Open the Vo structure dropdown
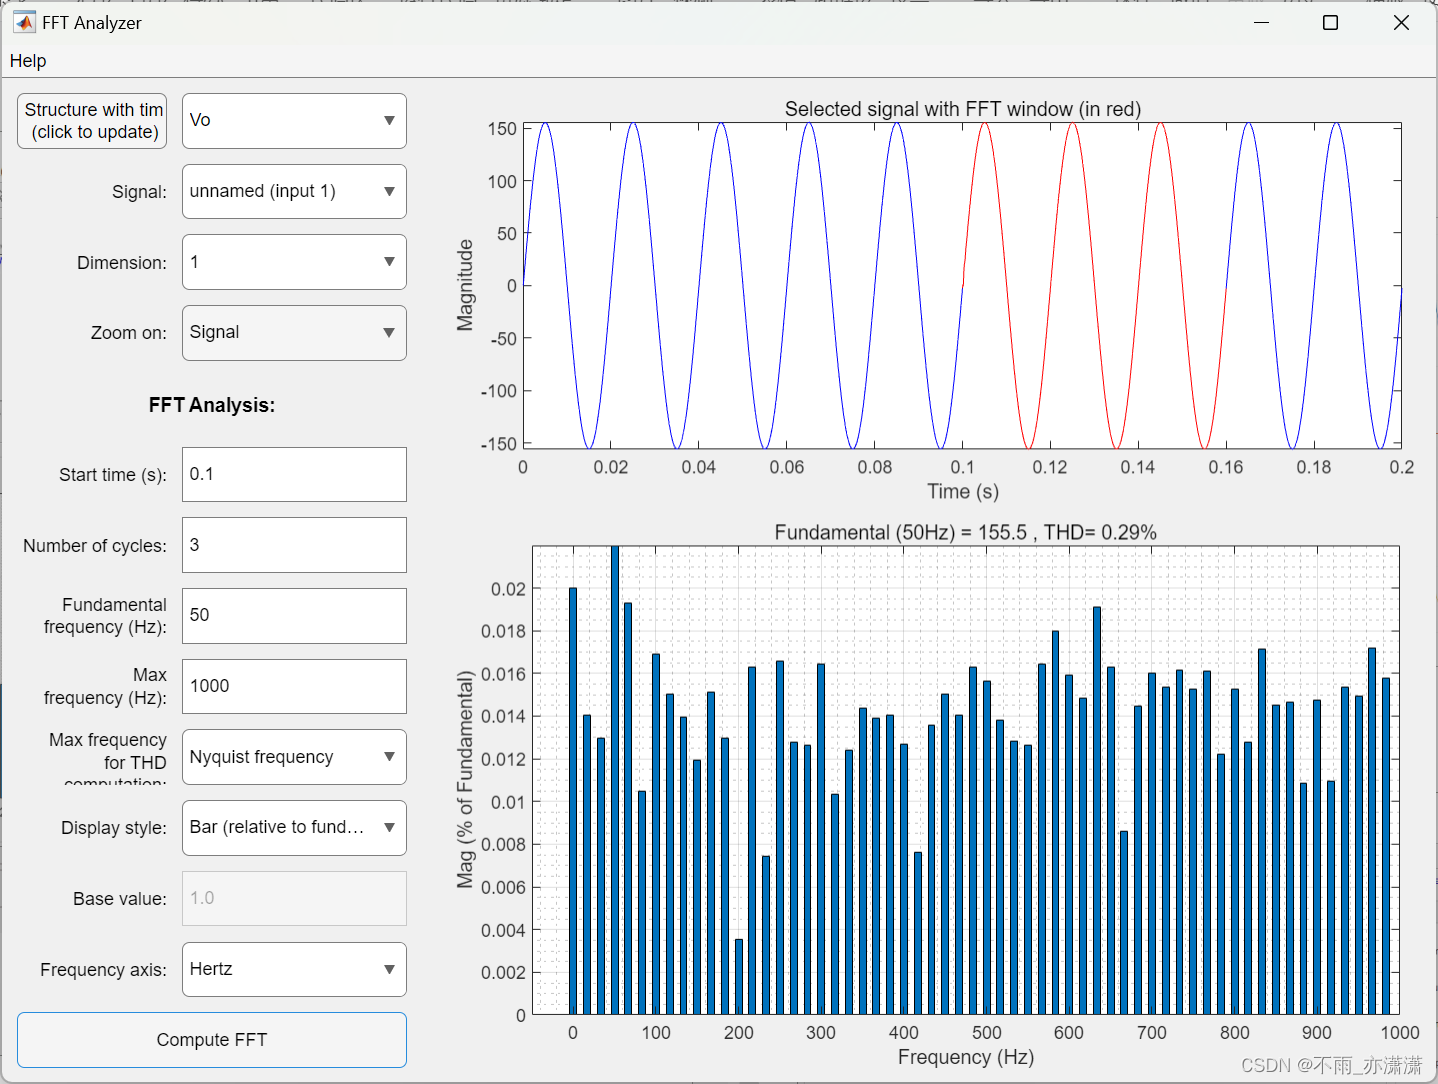This screenshot has height=1084, width=1438. tap(294, 121)
